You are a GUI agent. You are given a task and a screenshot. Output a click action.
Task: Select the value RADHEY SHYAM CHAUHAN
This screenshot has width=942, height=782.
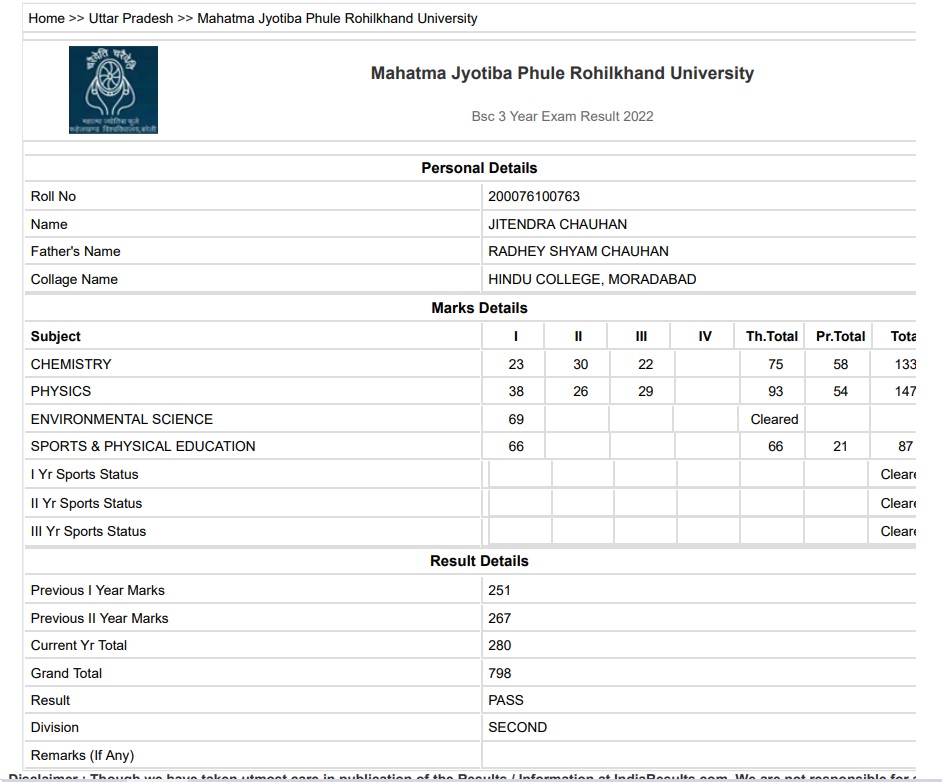pyautogui.click(x=579, y=252)
